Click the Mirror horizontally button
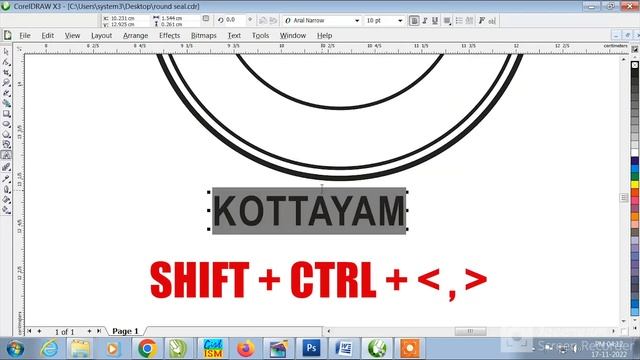Screen dimensions: 640x360 point(263,20)
